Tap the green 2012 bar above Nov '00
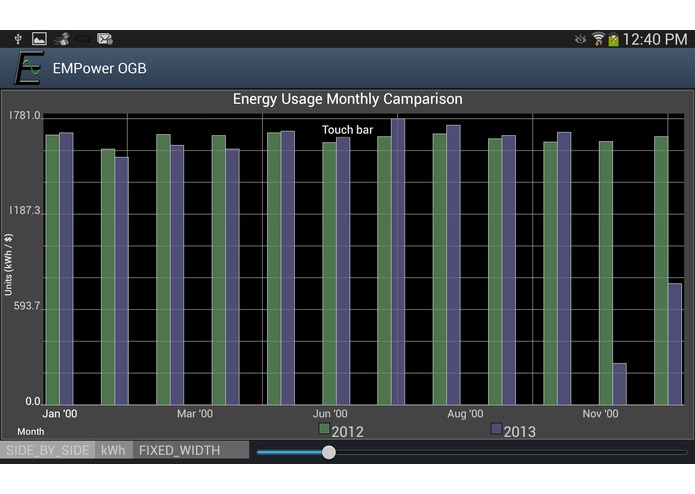Viewport: 695px width, 494px height. coord(606,273)
